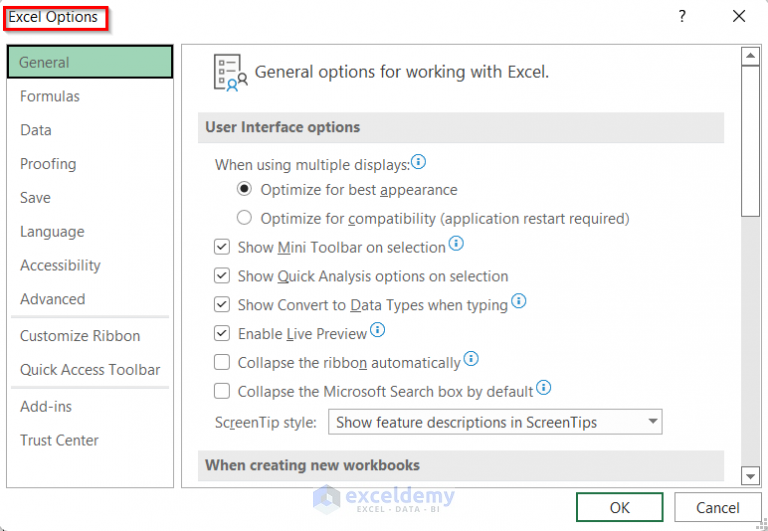The height and width of the screenshot is (531, 768).
Task: Click info icon after Convert to Data Types
Action: (519, 301)
